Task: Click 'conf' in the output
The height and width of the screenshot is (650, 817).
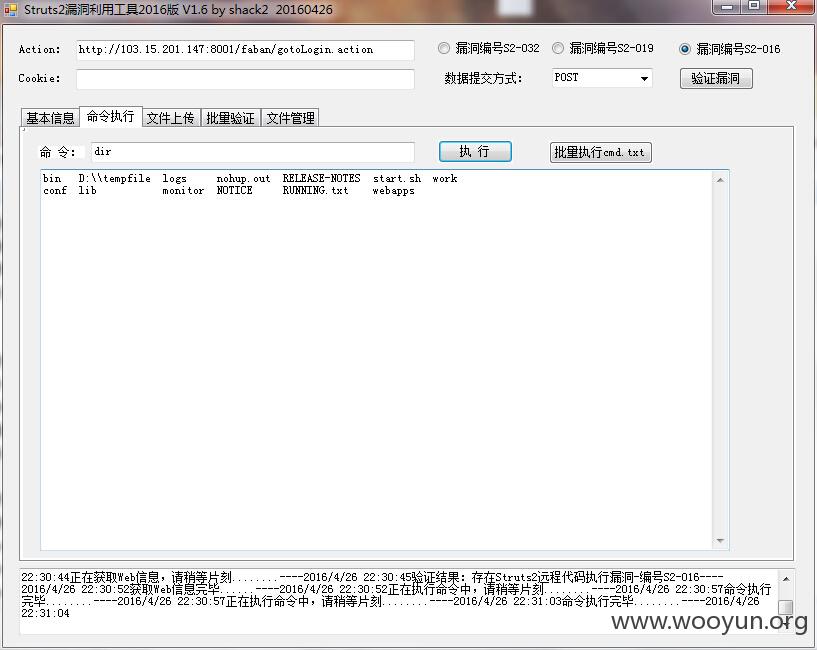Action: coord(55,191)
